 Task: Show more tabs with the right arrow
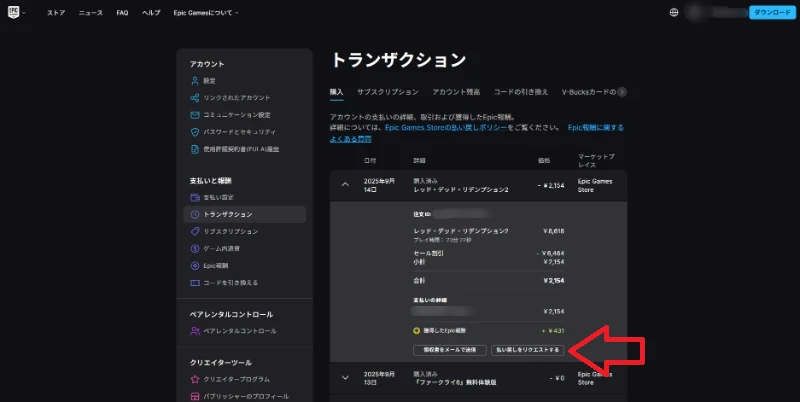(621, 92)
